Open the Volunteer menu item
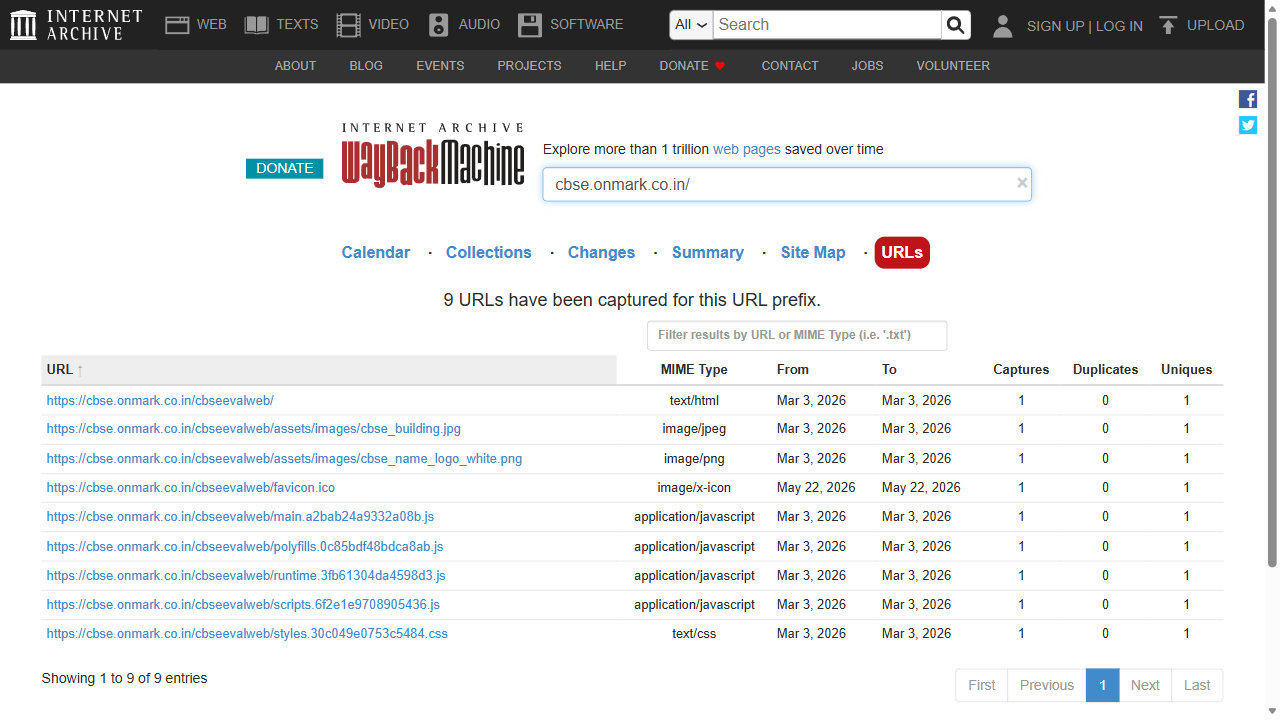 tap(953, 66)
